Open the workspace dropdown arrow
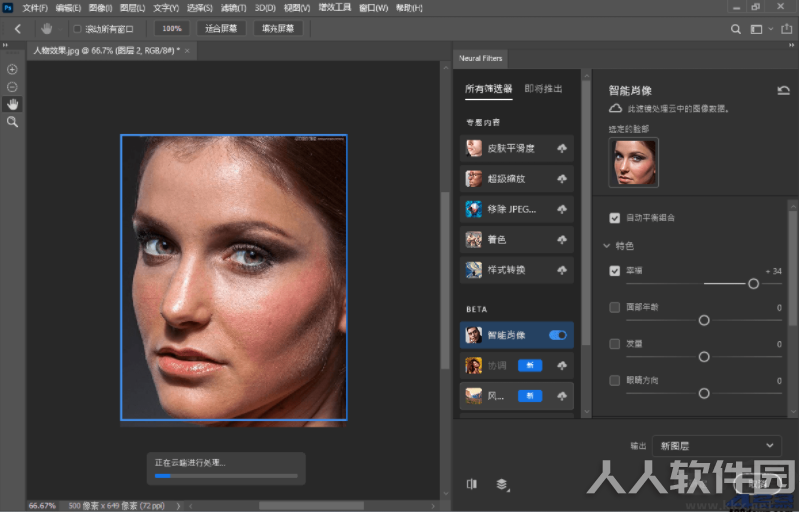The height and width of the screenshot is (512, 800). click(x=770, y=29)
